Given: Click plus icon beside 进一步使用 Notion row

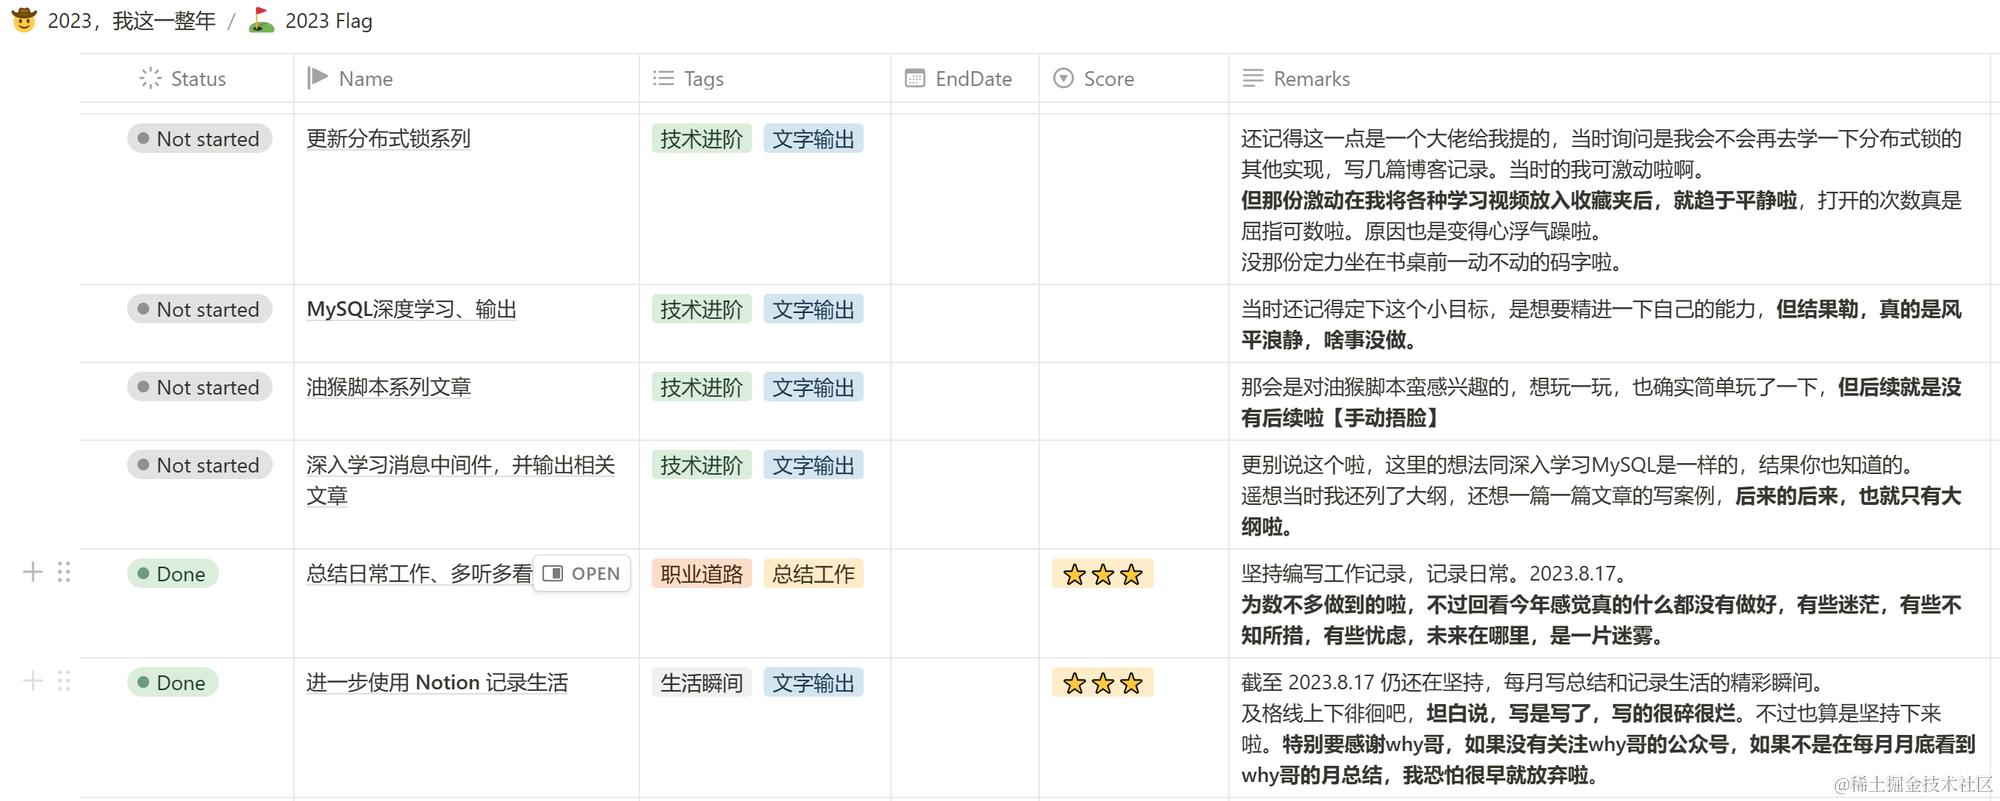Looking at the screenshot, I should [33, 681].
